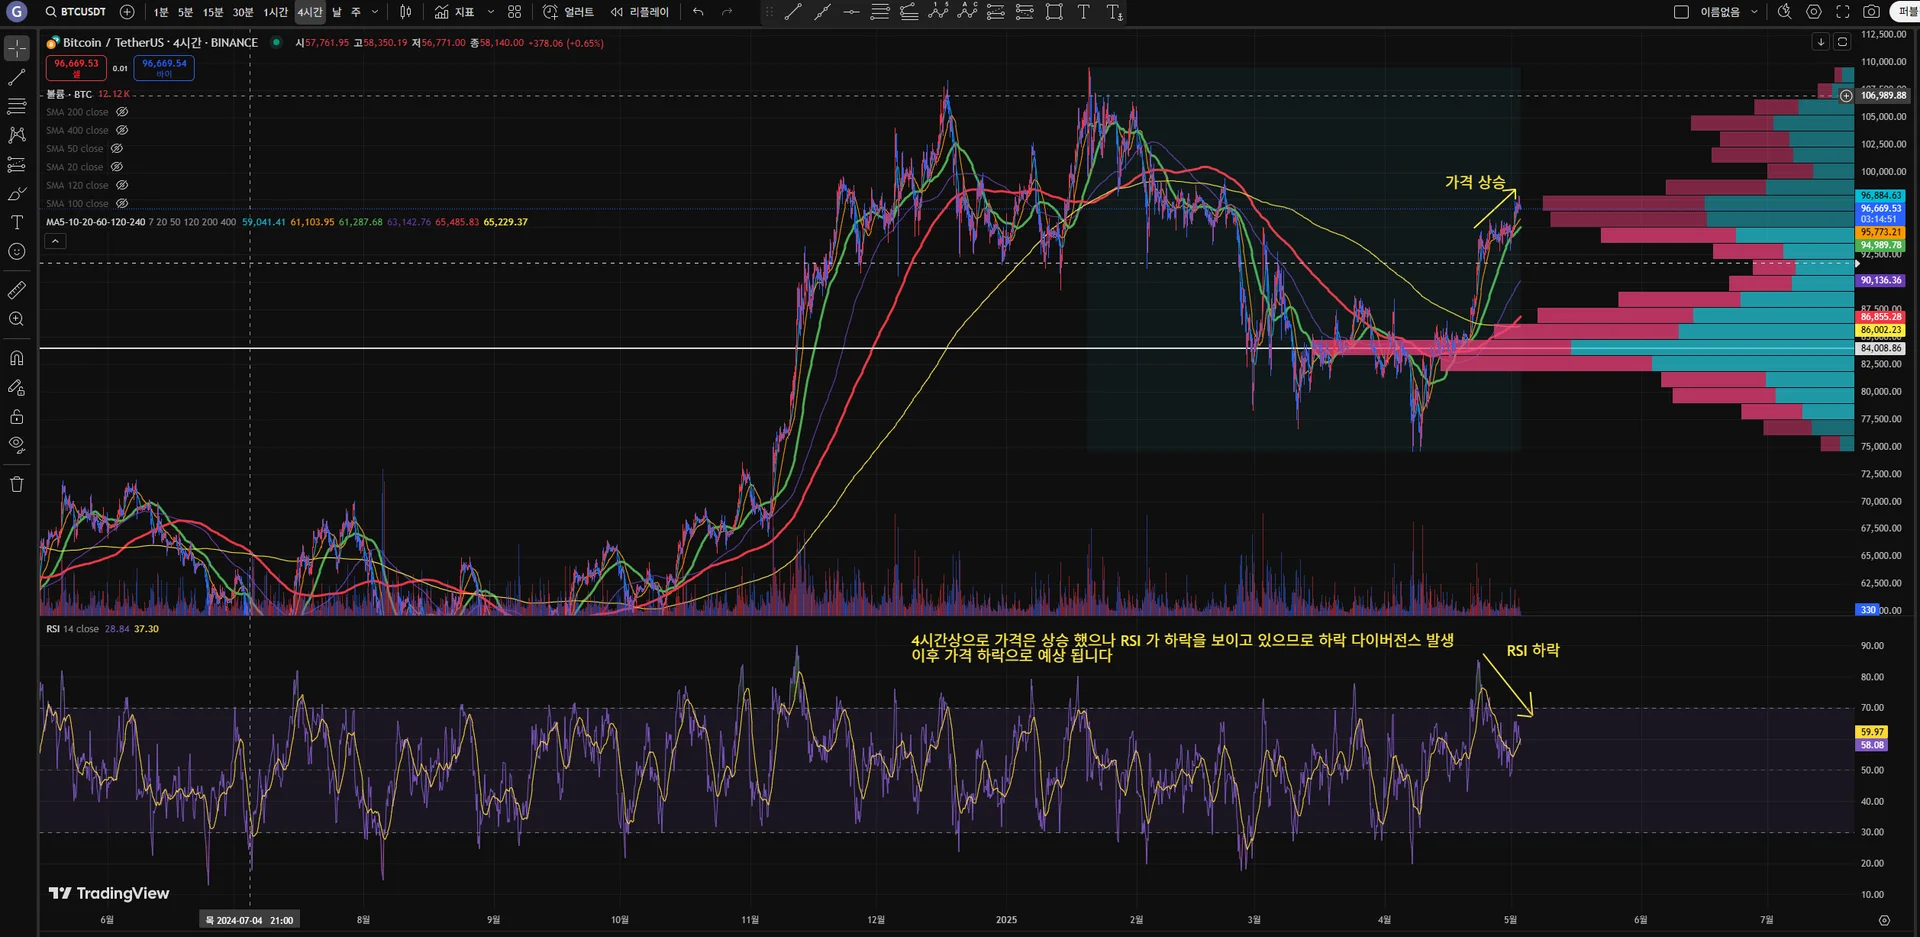The image size is (1920, 937).
Task: Open the ruler measure tool
Action: tap(17, 290)
